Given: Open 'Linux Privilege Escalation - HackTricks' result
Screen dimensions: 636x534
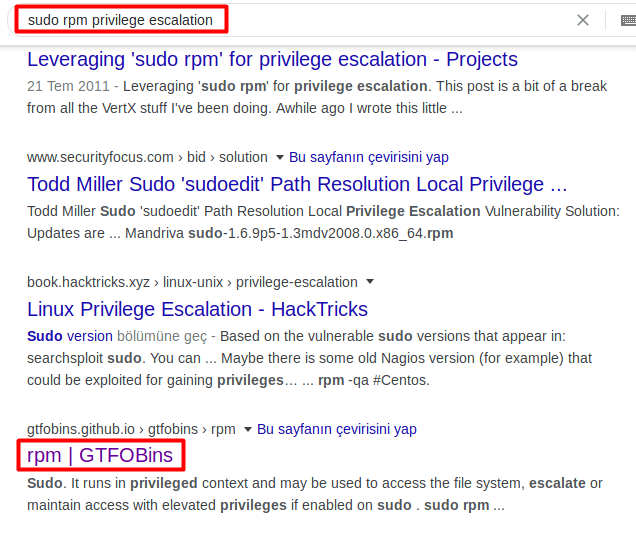Looking at the screenshot, I should pos(197,309).
